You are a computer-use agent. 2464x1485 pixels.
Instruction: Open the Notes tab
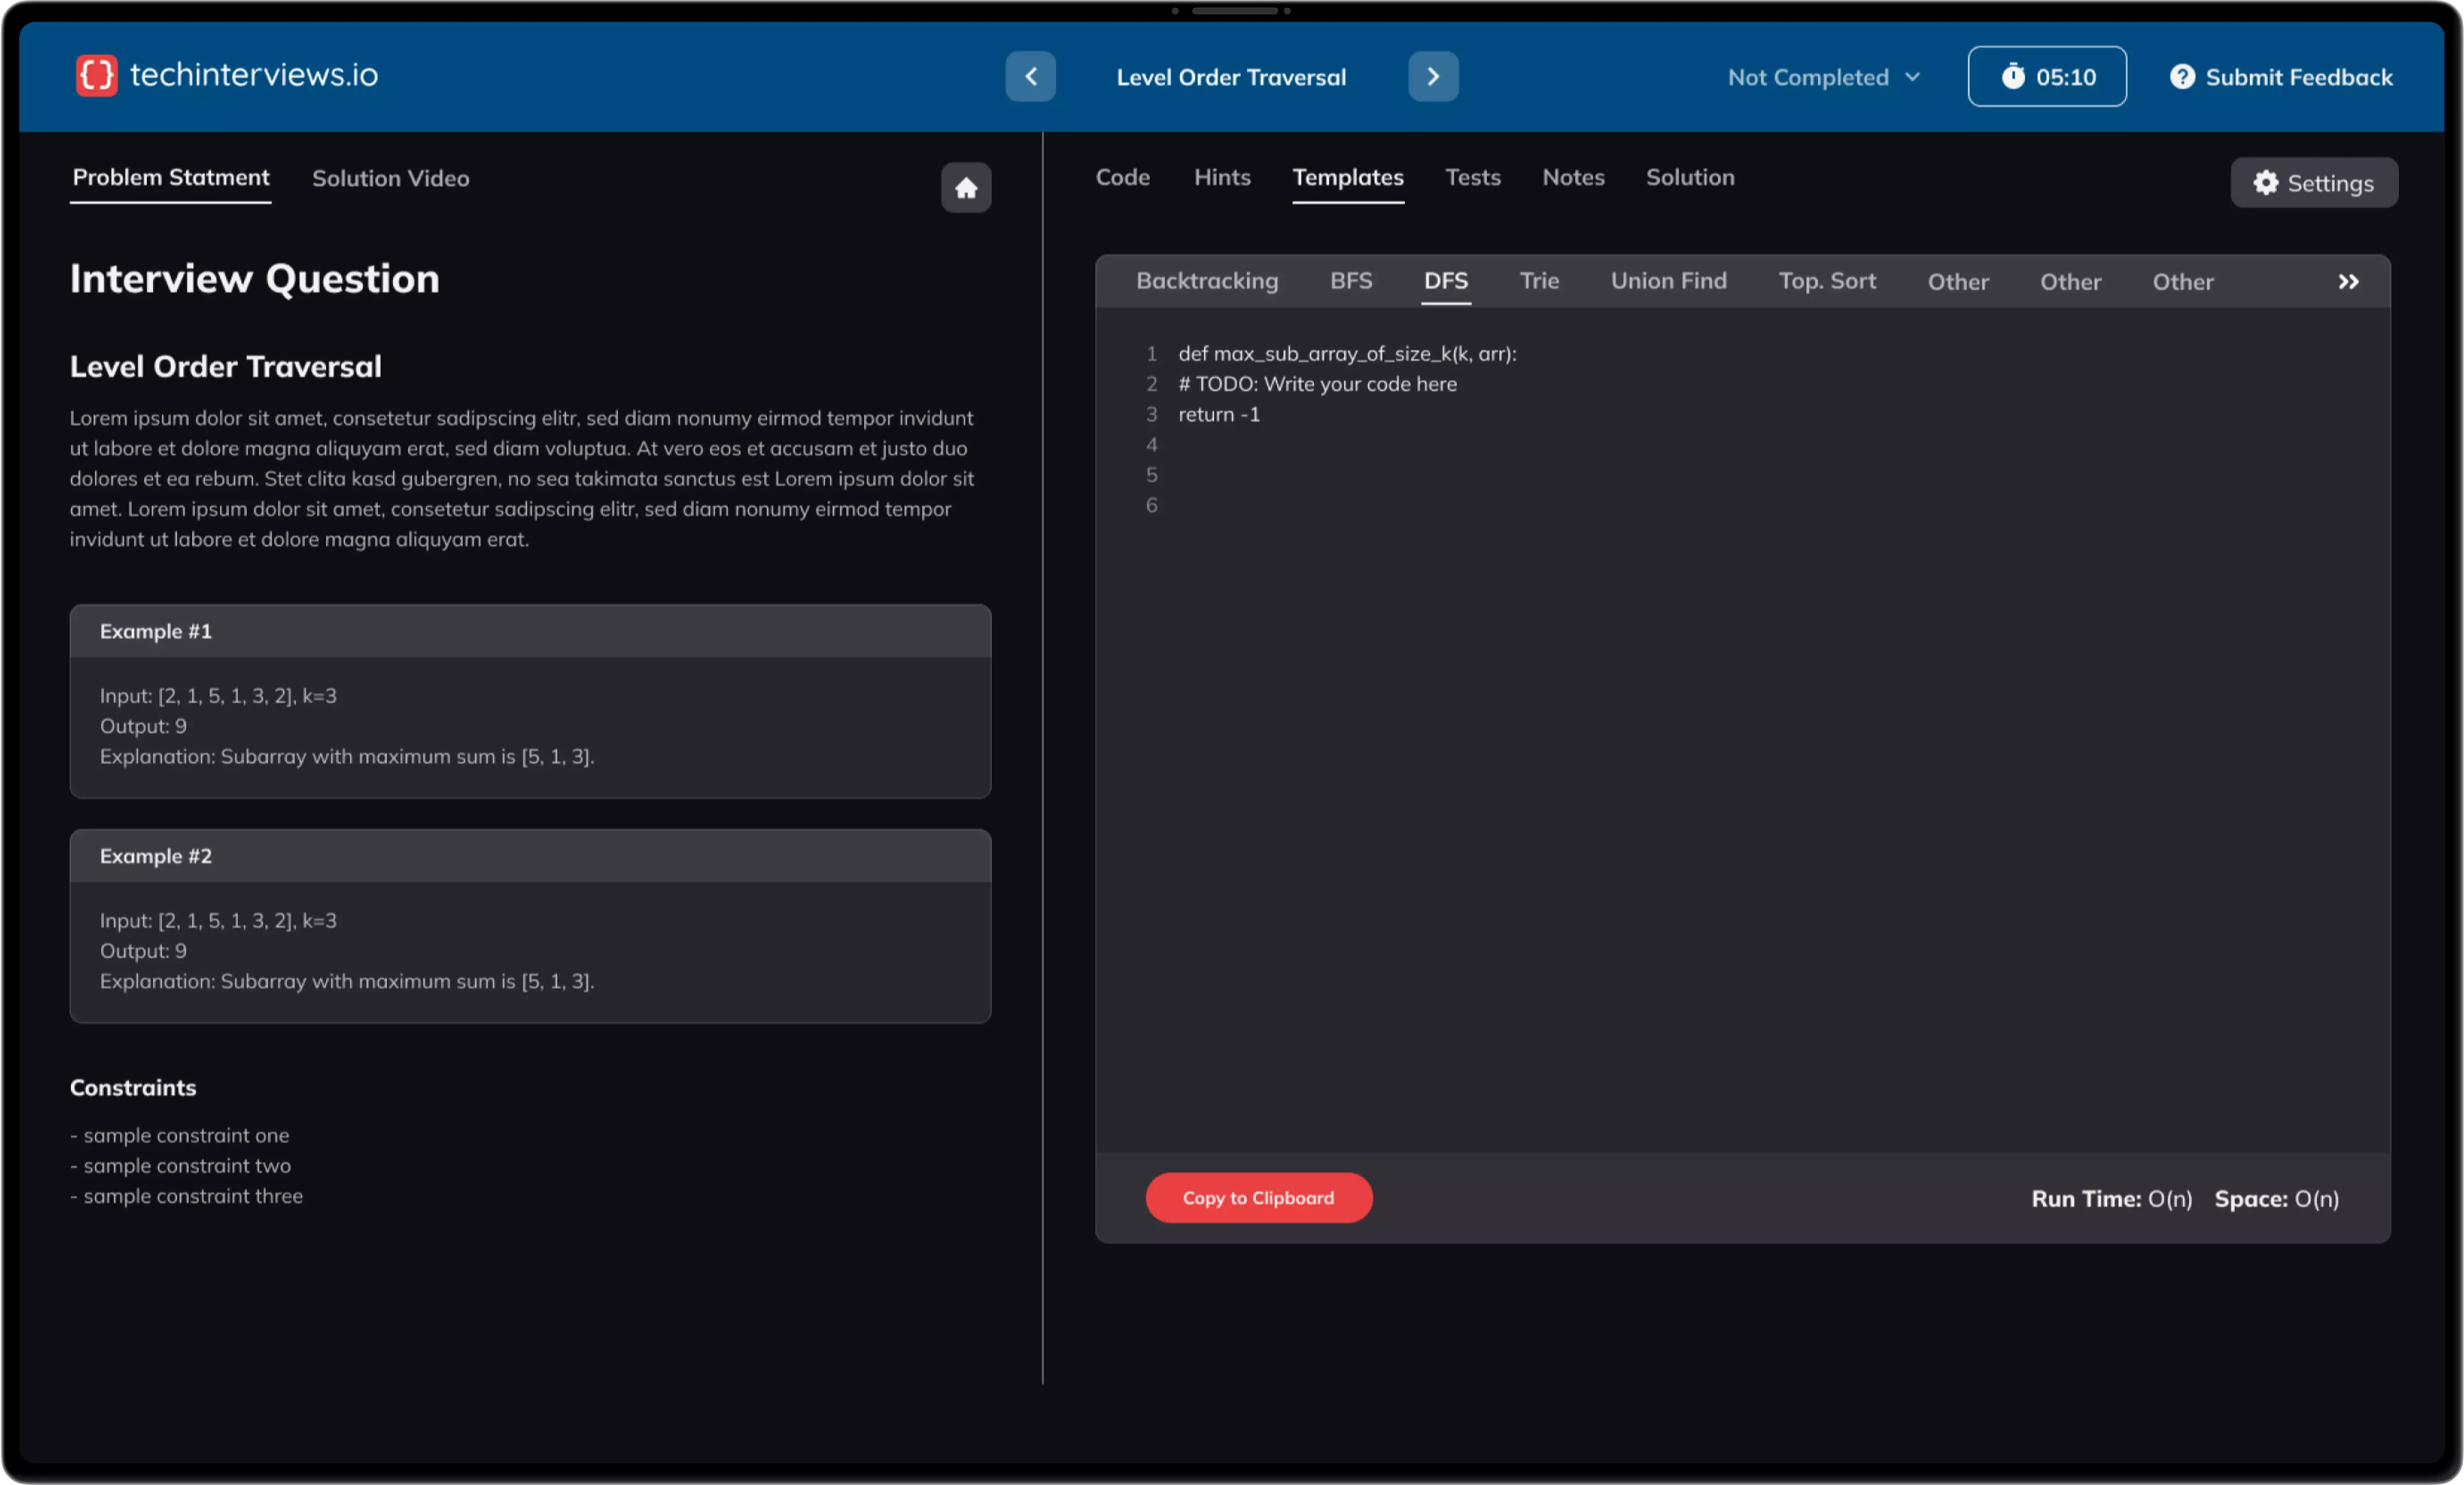(1573, 178)
